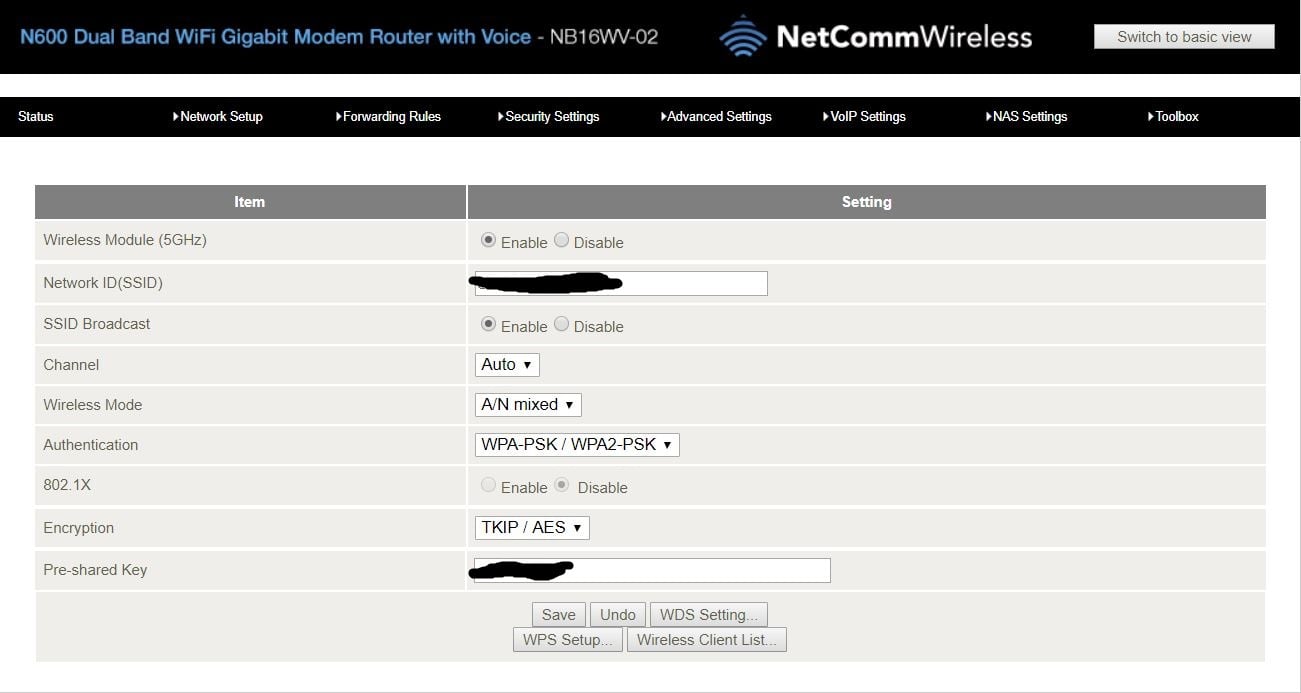Click the Undo button
Screen dimensions: 1301x693
coord(618,615)
